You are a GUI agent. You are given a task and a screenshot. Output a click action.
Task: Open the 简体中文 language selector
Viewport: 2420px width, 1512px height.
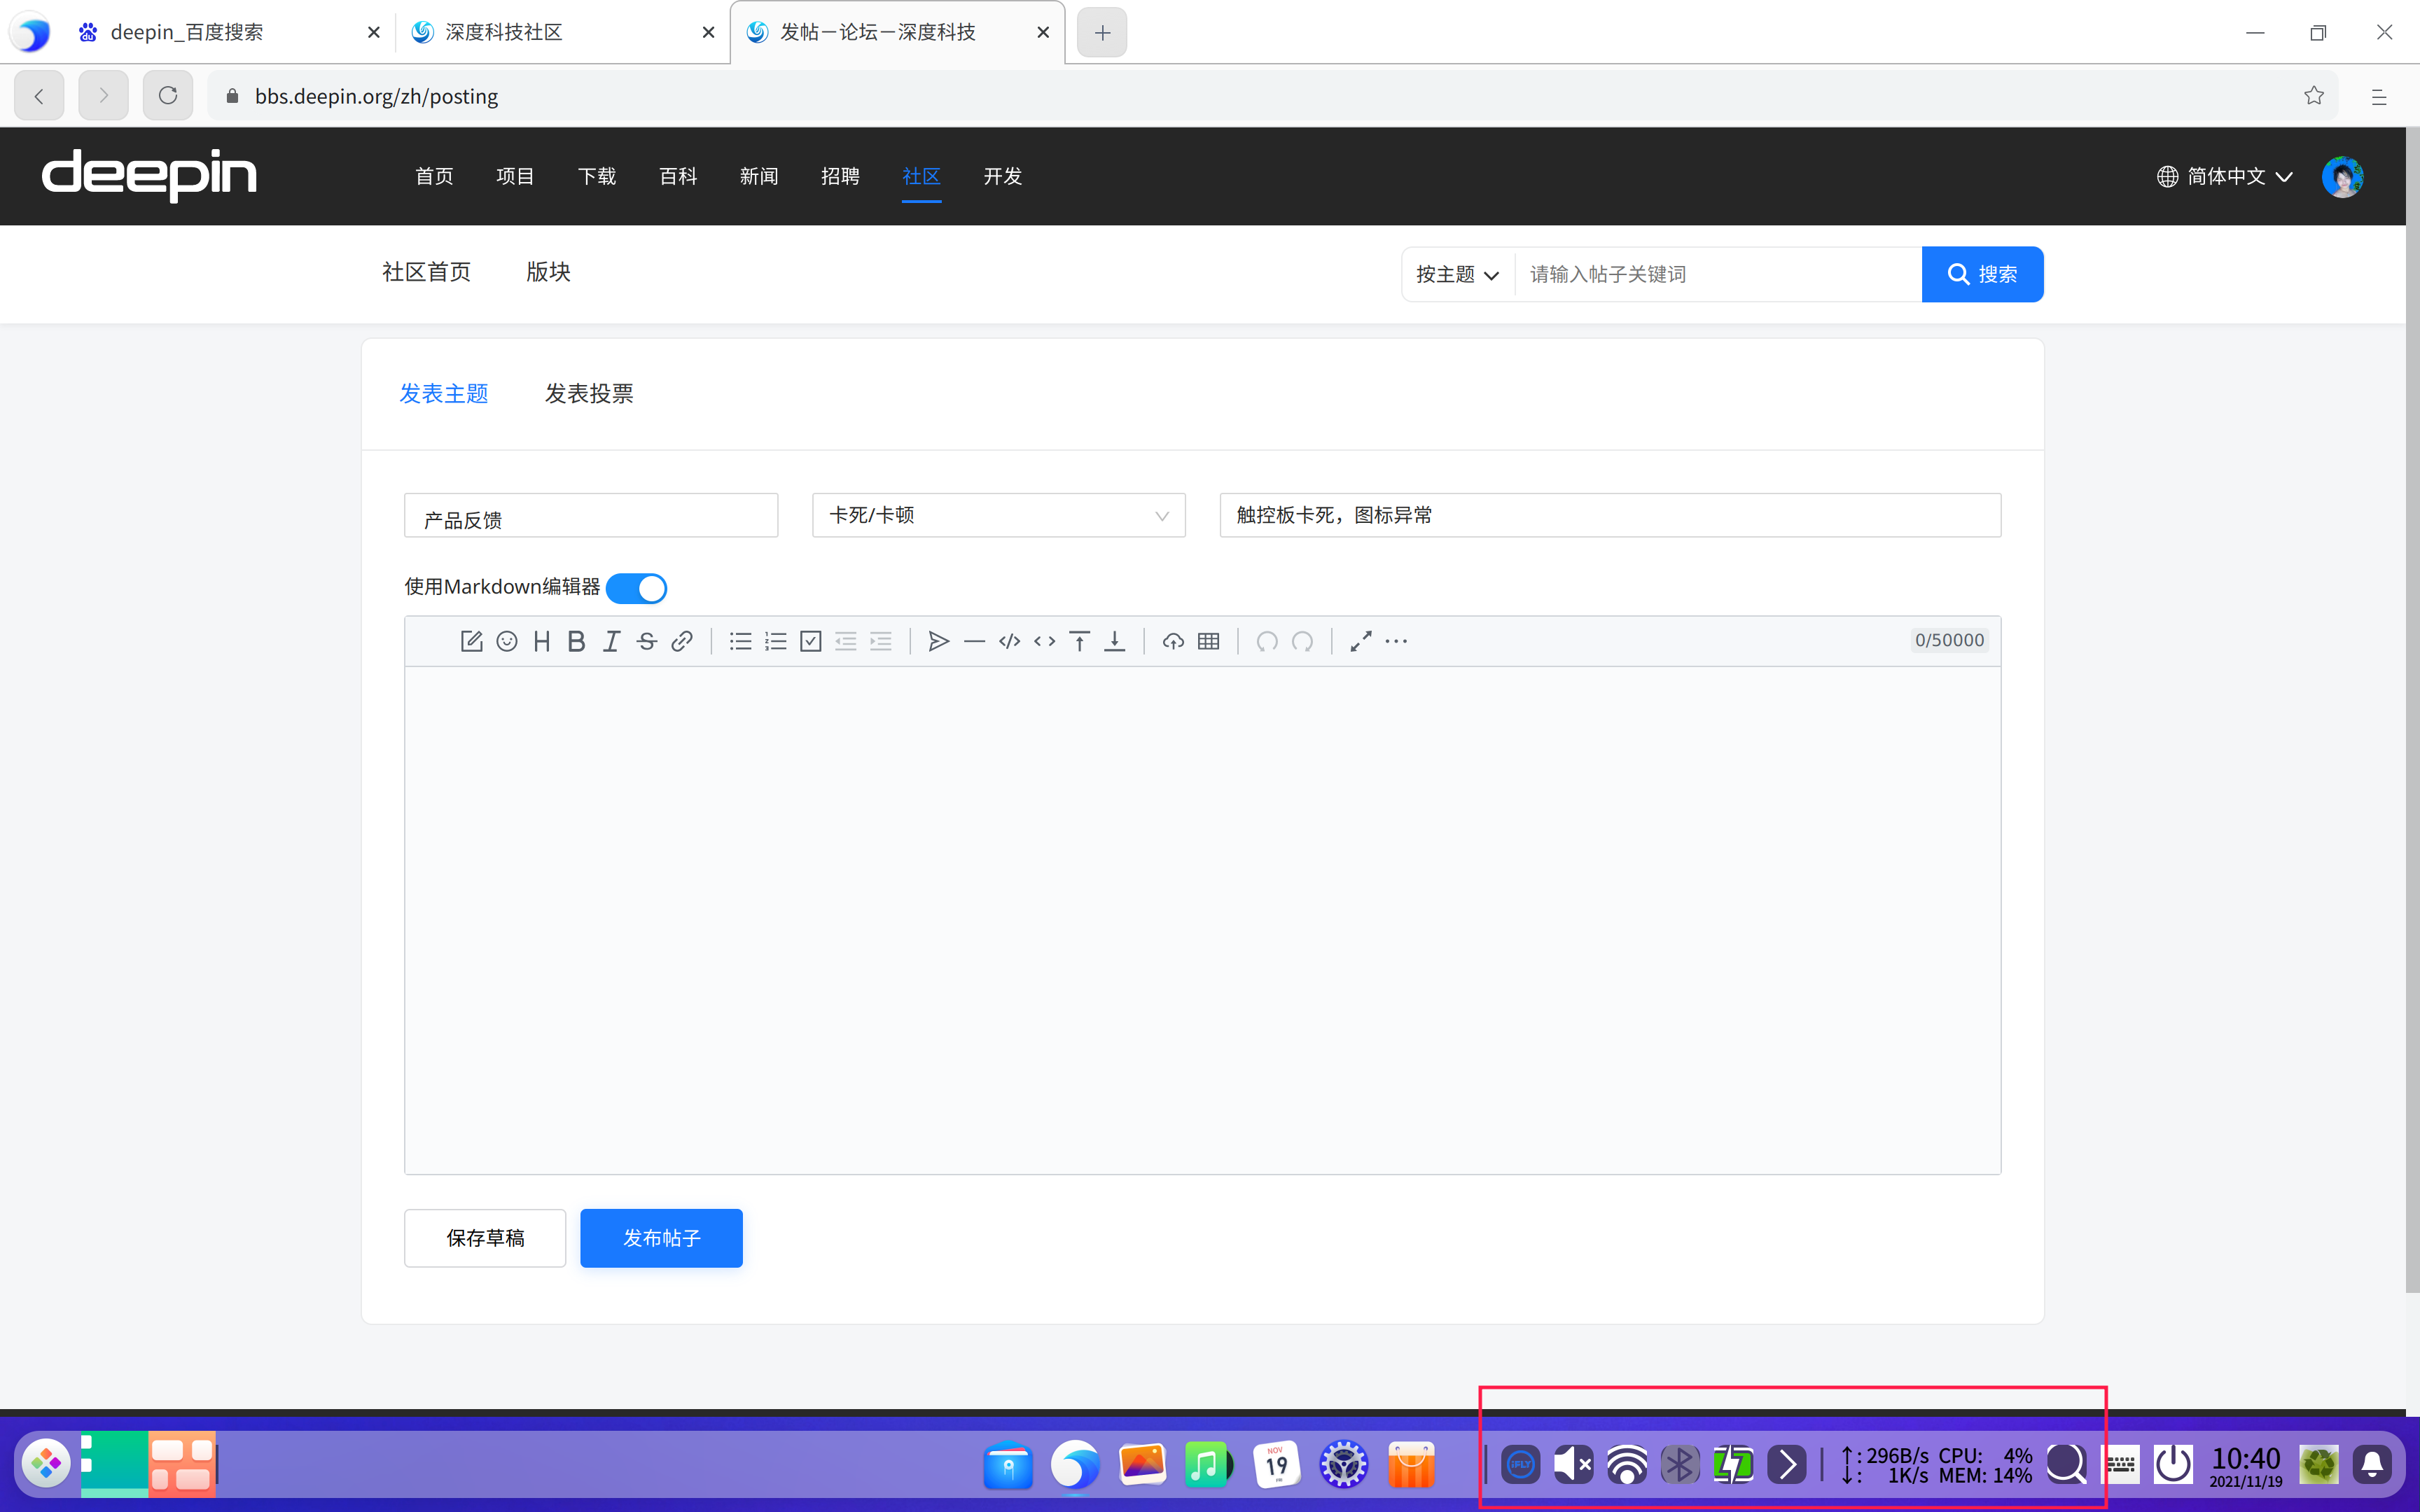coord(2225,176)
